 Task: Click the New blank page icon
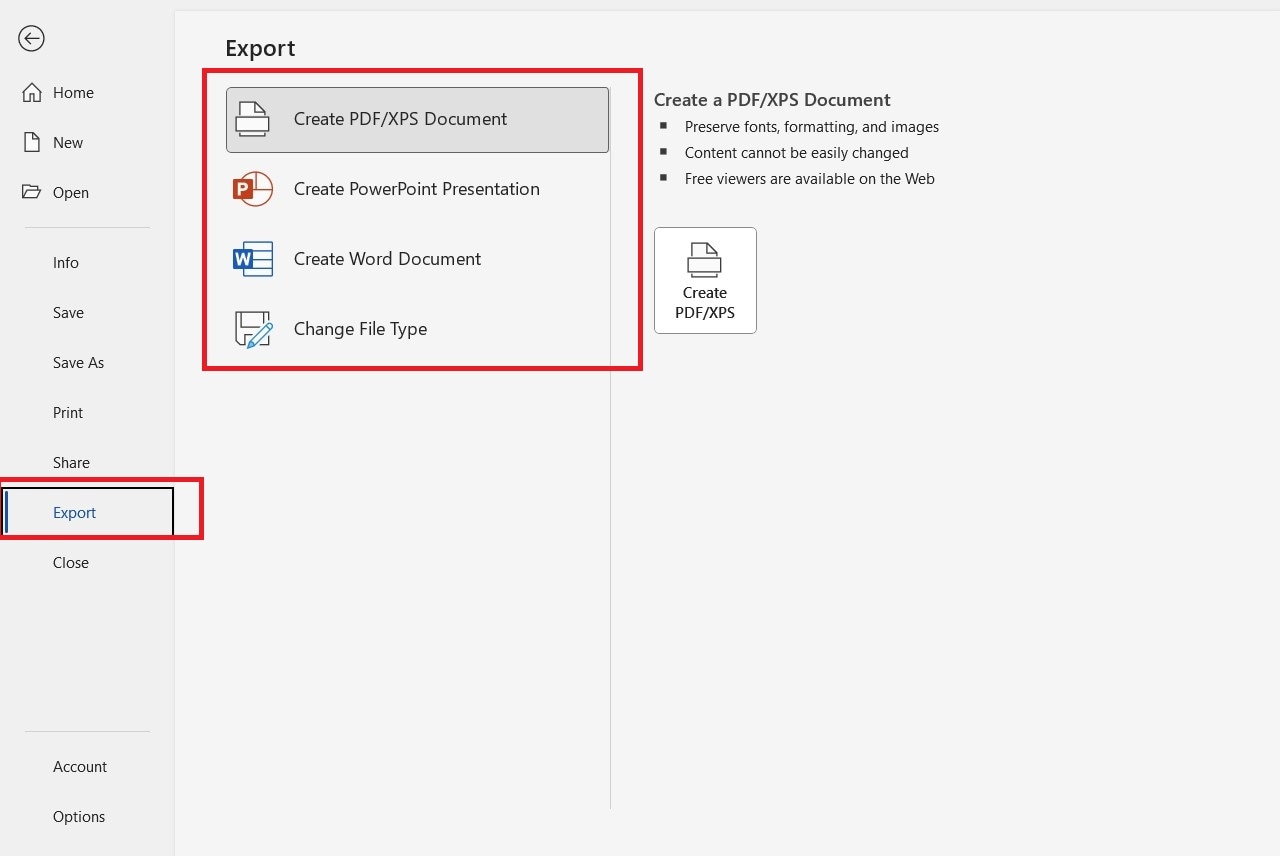pyautogui.click(x=32, y=142)
